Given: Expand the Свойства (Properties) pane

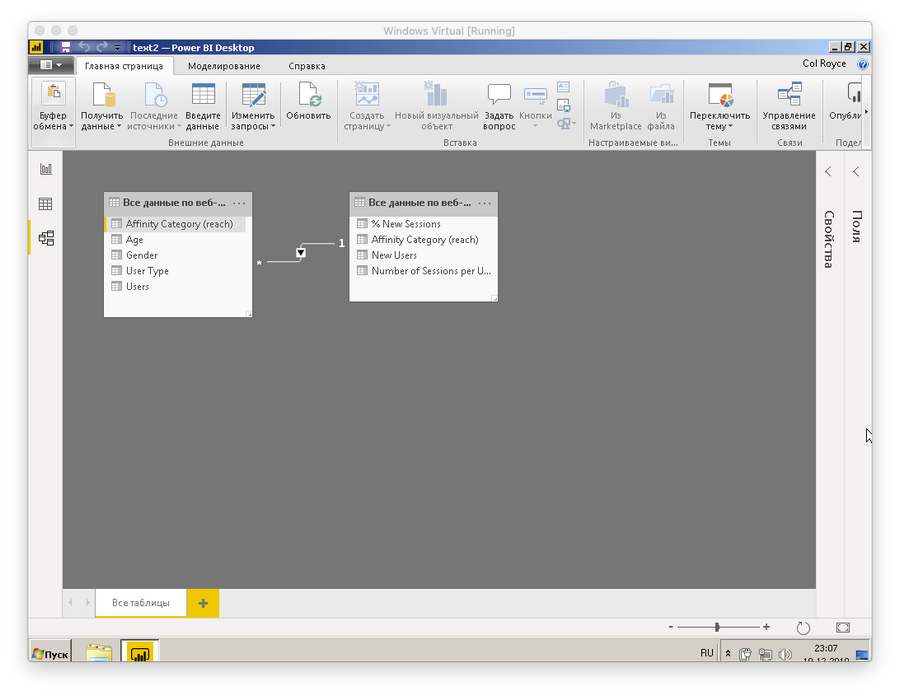Looking at the screenshot, I should (828, 172).
